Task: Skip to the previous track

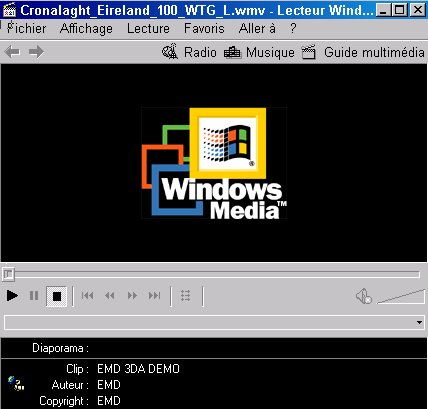Action: point(87,296)
